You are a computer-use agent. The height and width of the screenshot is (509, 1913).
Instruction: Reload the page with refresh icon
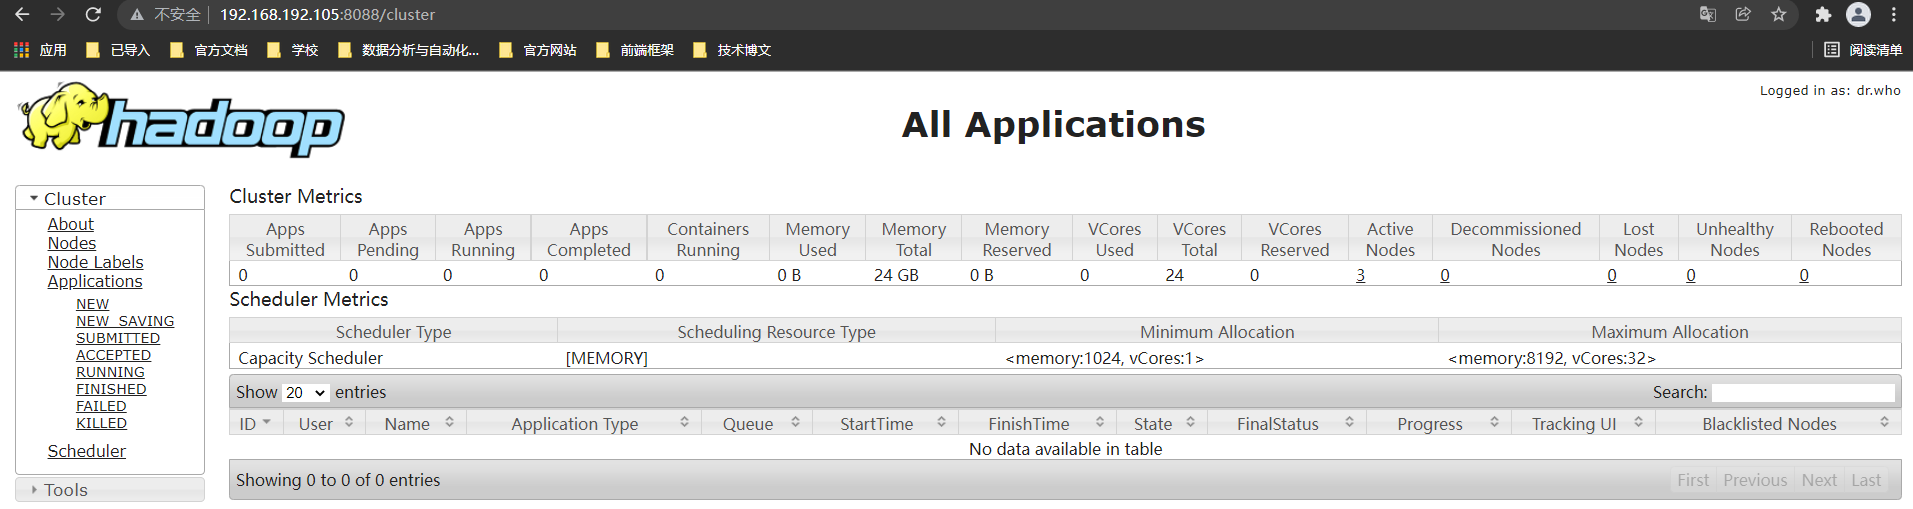pyautogui.click(x=93, y=14)
